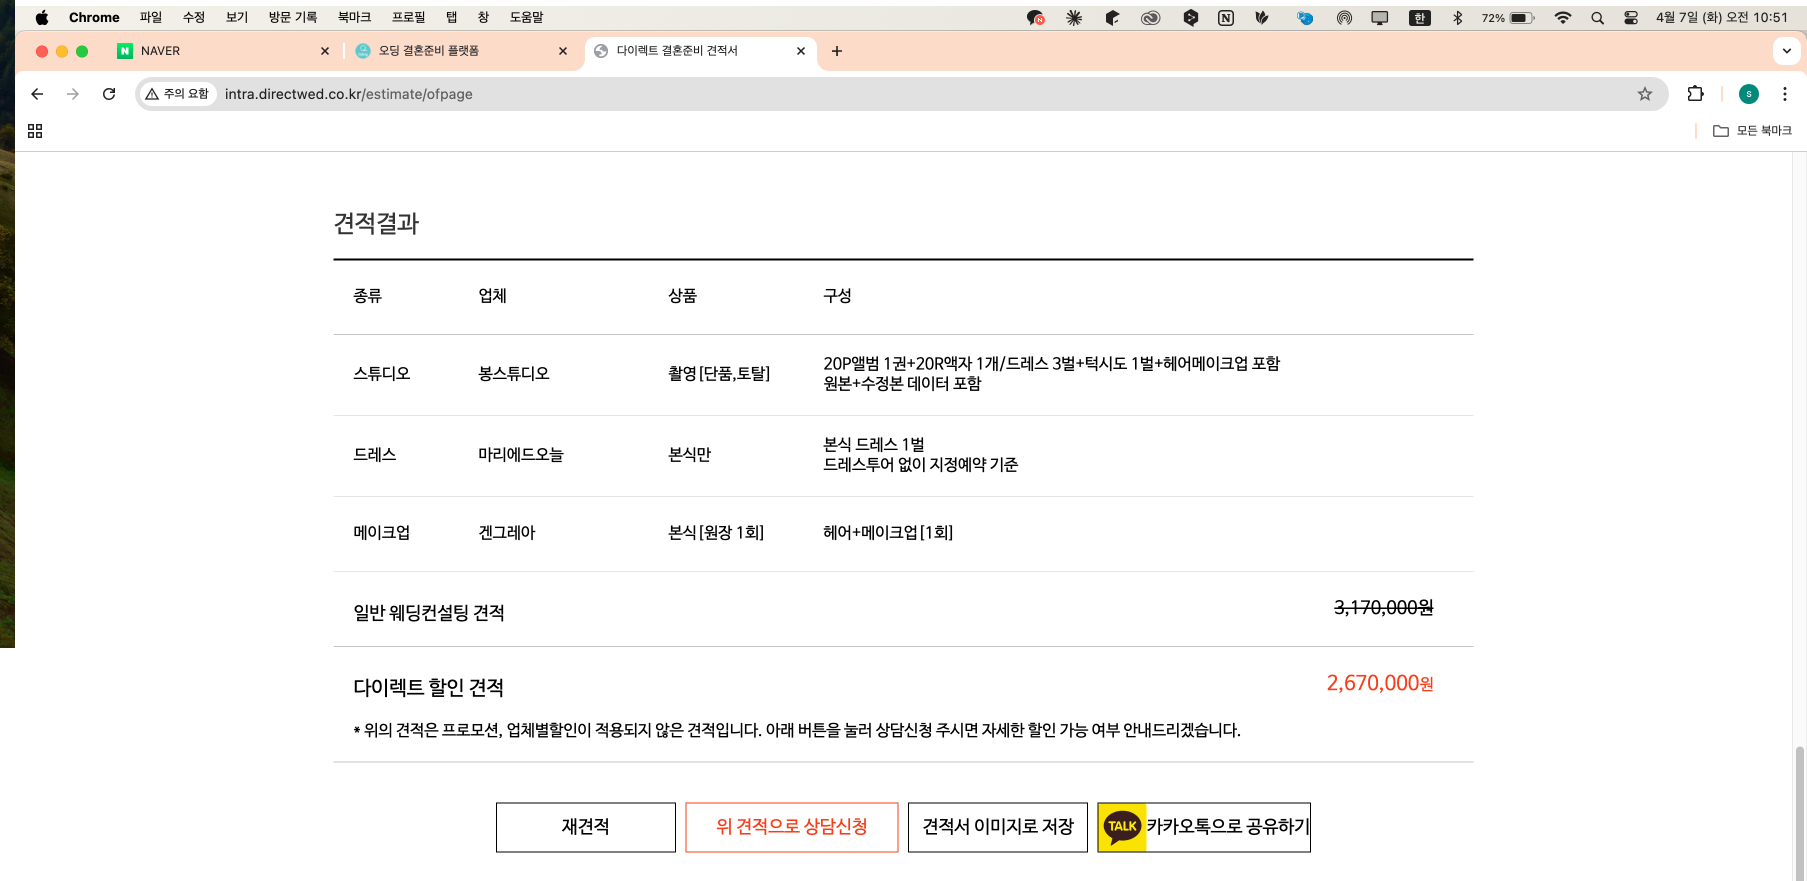
Task: Open the Creative Cloud menu bar icon
Action: coord(1151,18)
